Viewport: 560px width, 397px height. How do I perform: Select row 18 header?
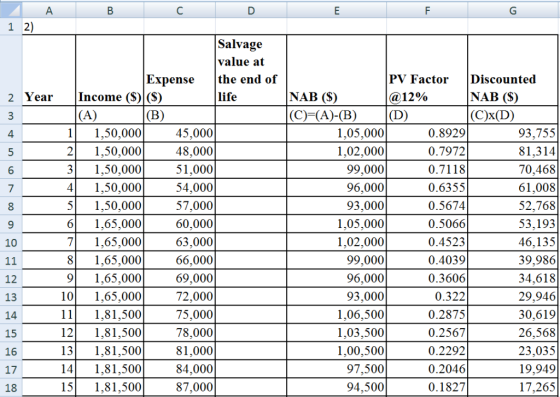tap(11, 387)
